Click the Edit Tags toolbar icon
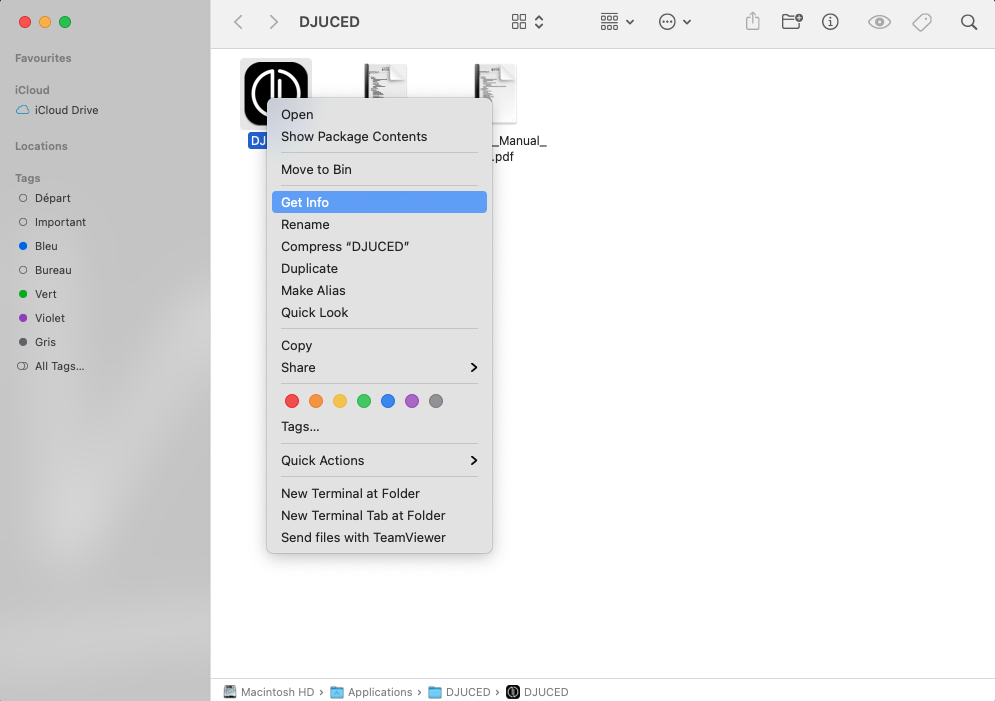 tap(922, 22)
